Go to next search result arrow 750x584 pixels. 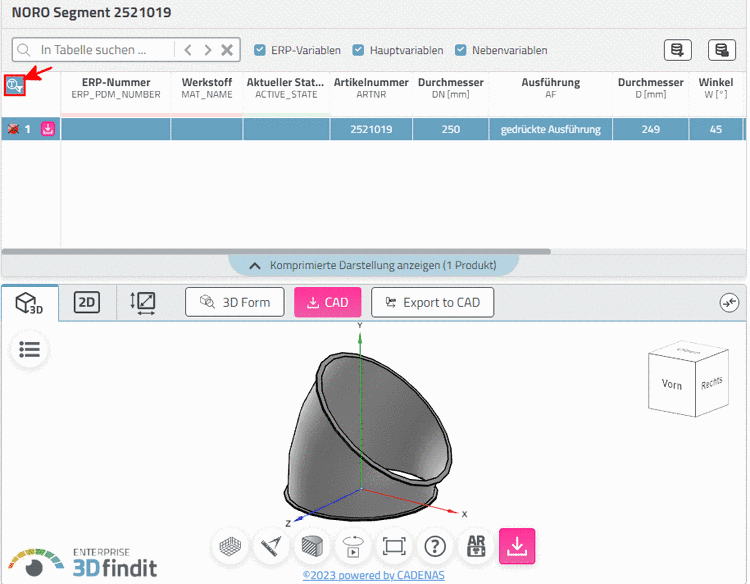coord(208,50)
